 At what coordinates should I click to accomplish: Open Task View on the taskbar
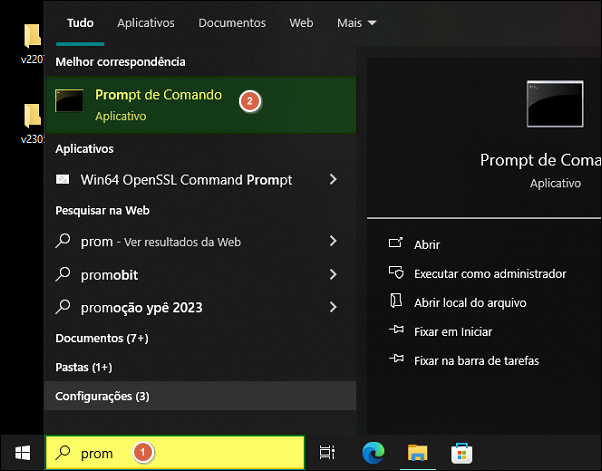pyautogui.click(x=327, y=453)
